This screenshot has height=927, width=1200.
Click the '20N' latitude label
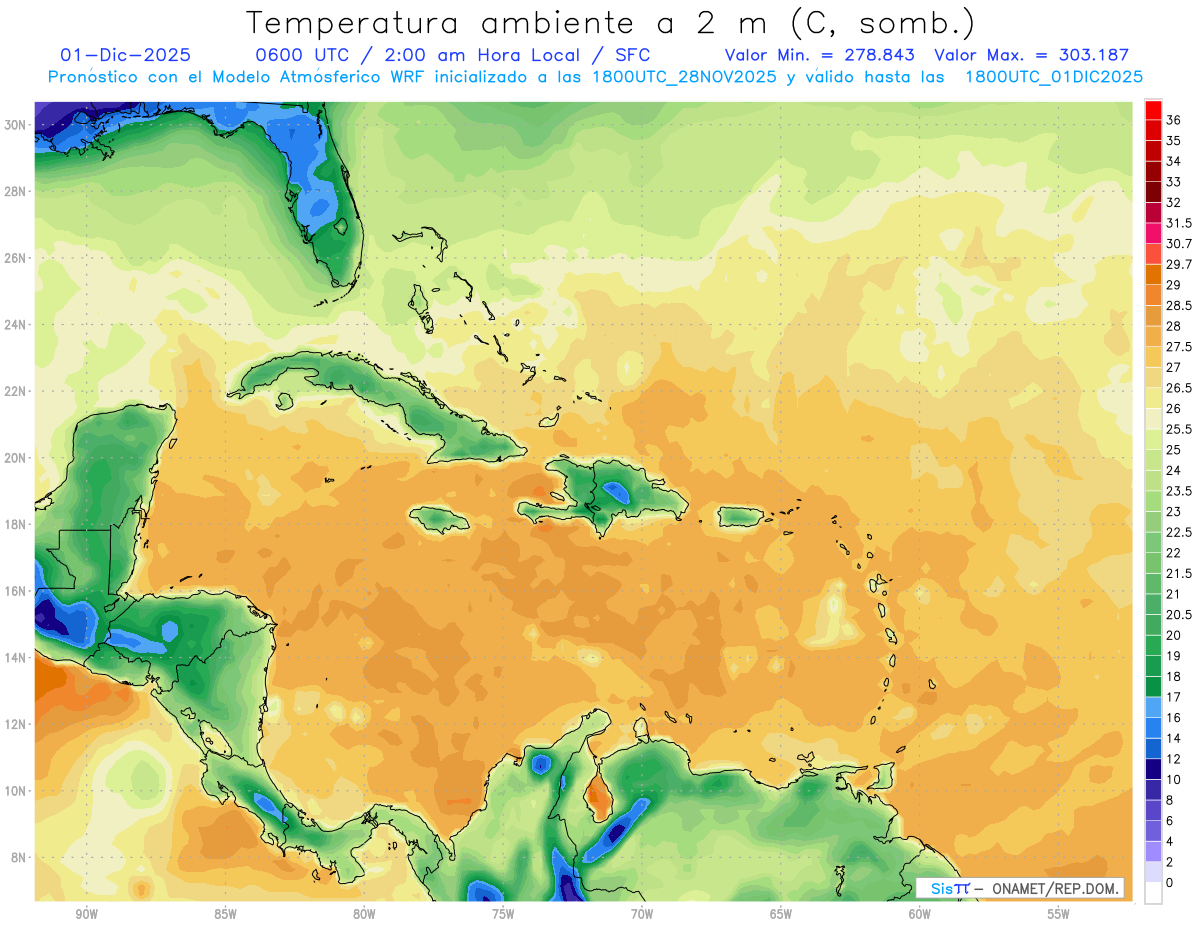[15, 458]
